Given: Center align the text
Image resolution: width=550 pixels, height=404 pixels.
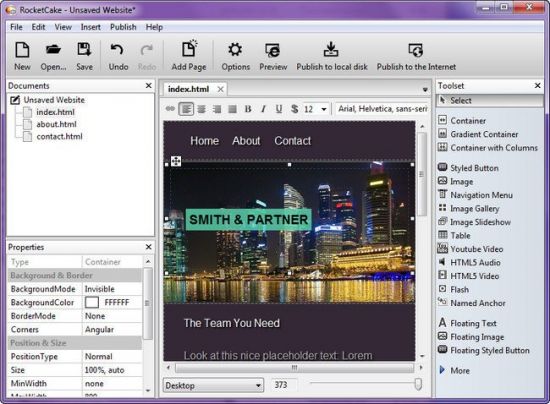Looking at the screenshot, I should tap(201, 109).
